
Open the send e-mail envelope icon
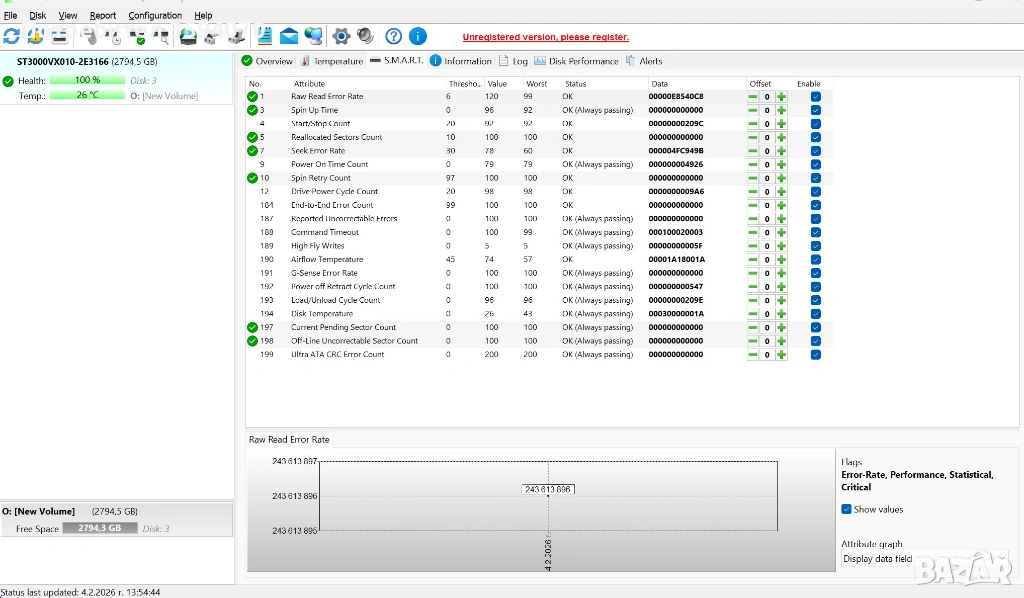(x=289, y=36)
